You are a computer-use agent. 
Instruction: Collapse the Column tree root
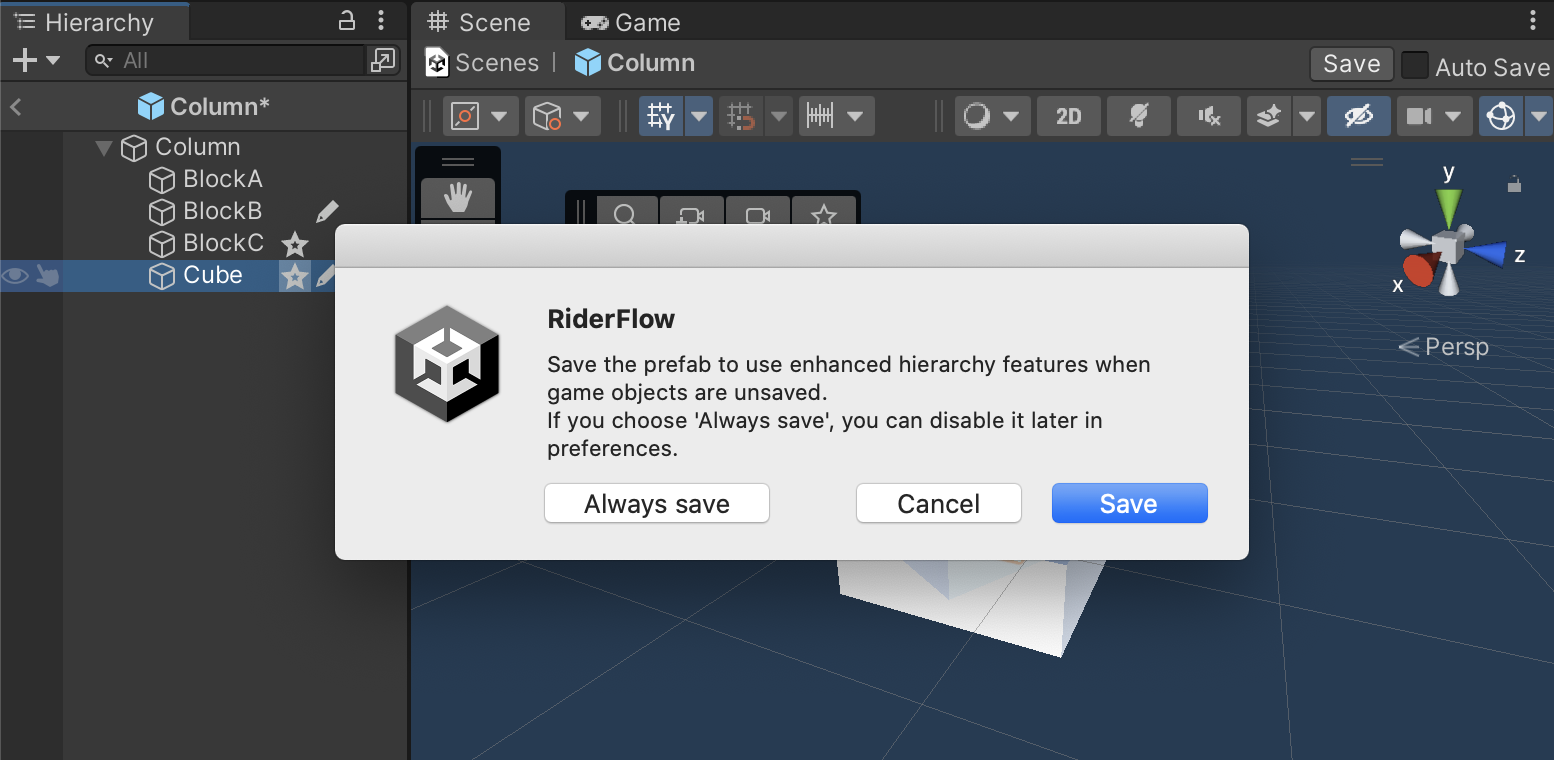click(x=103, y=148)
